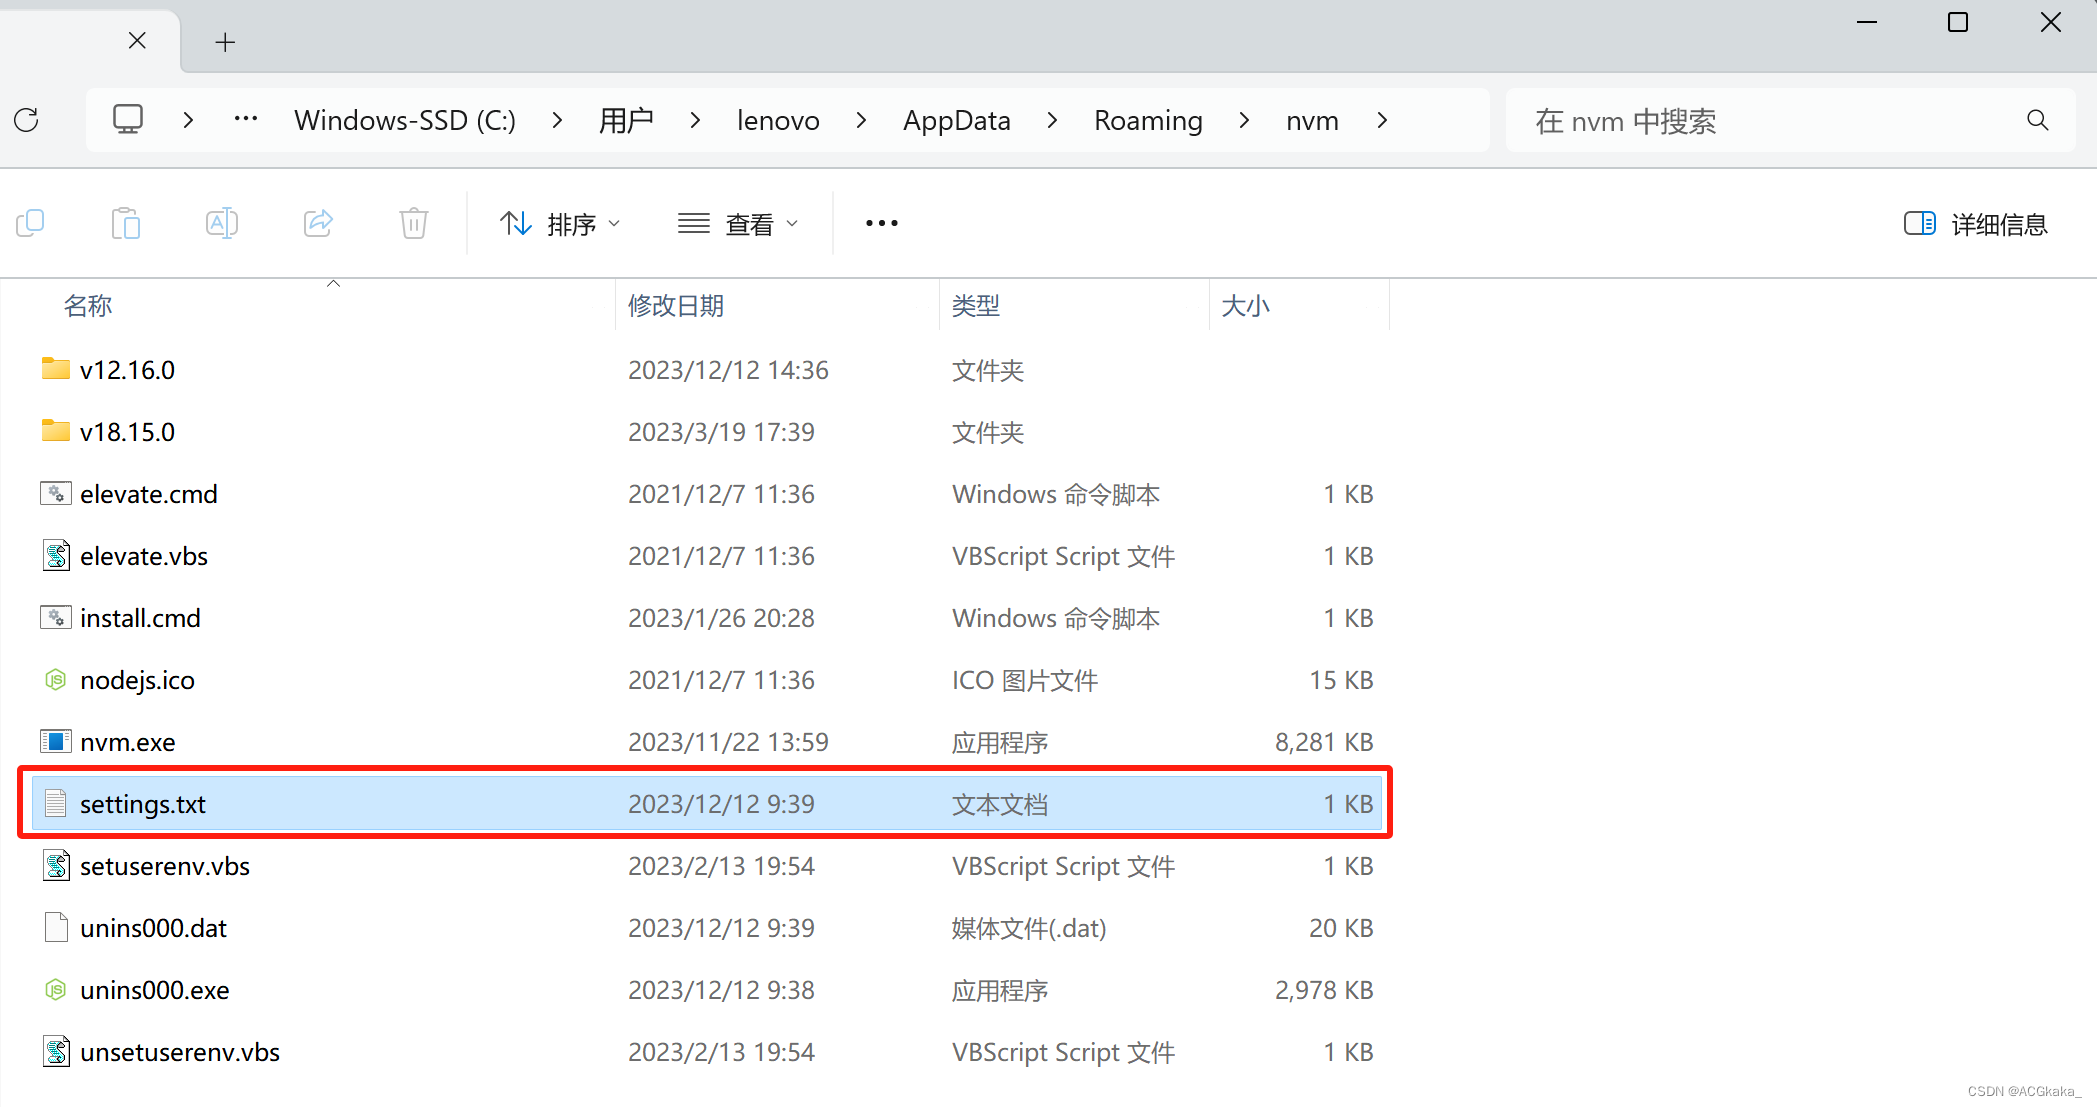Screen dimensions: 2097x1107
Task: Expand chevron after Roaming in address bar
Action: point(1244,120)
